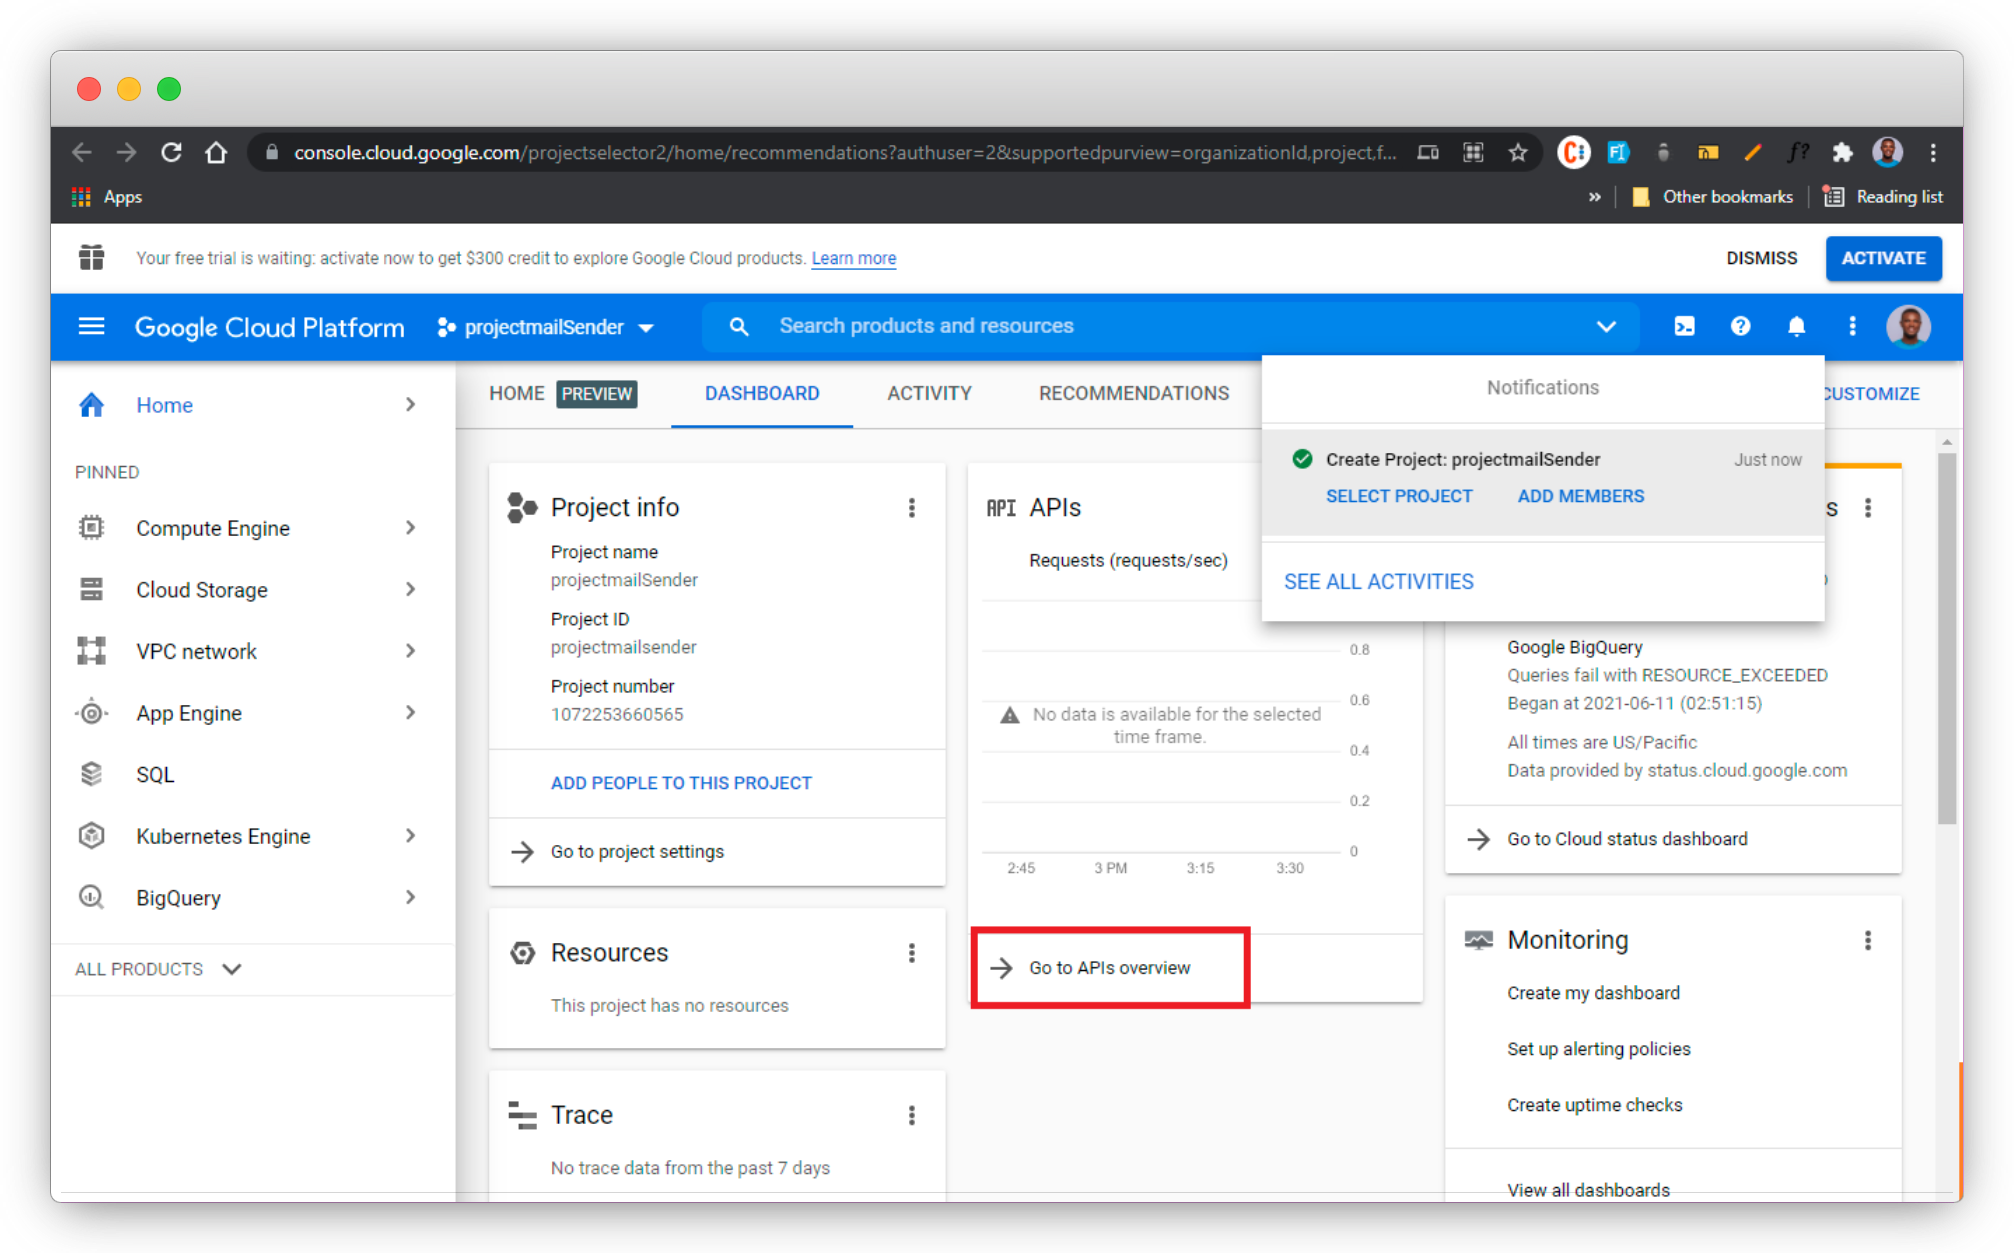Click the Cloud Storage icon
Image resolution: width=2014 pixels, height=1253 pixels.
click(x=91, y=590)
